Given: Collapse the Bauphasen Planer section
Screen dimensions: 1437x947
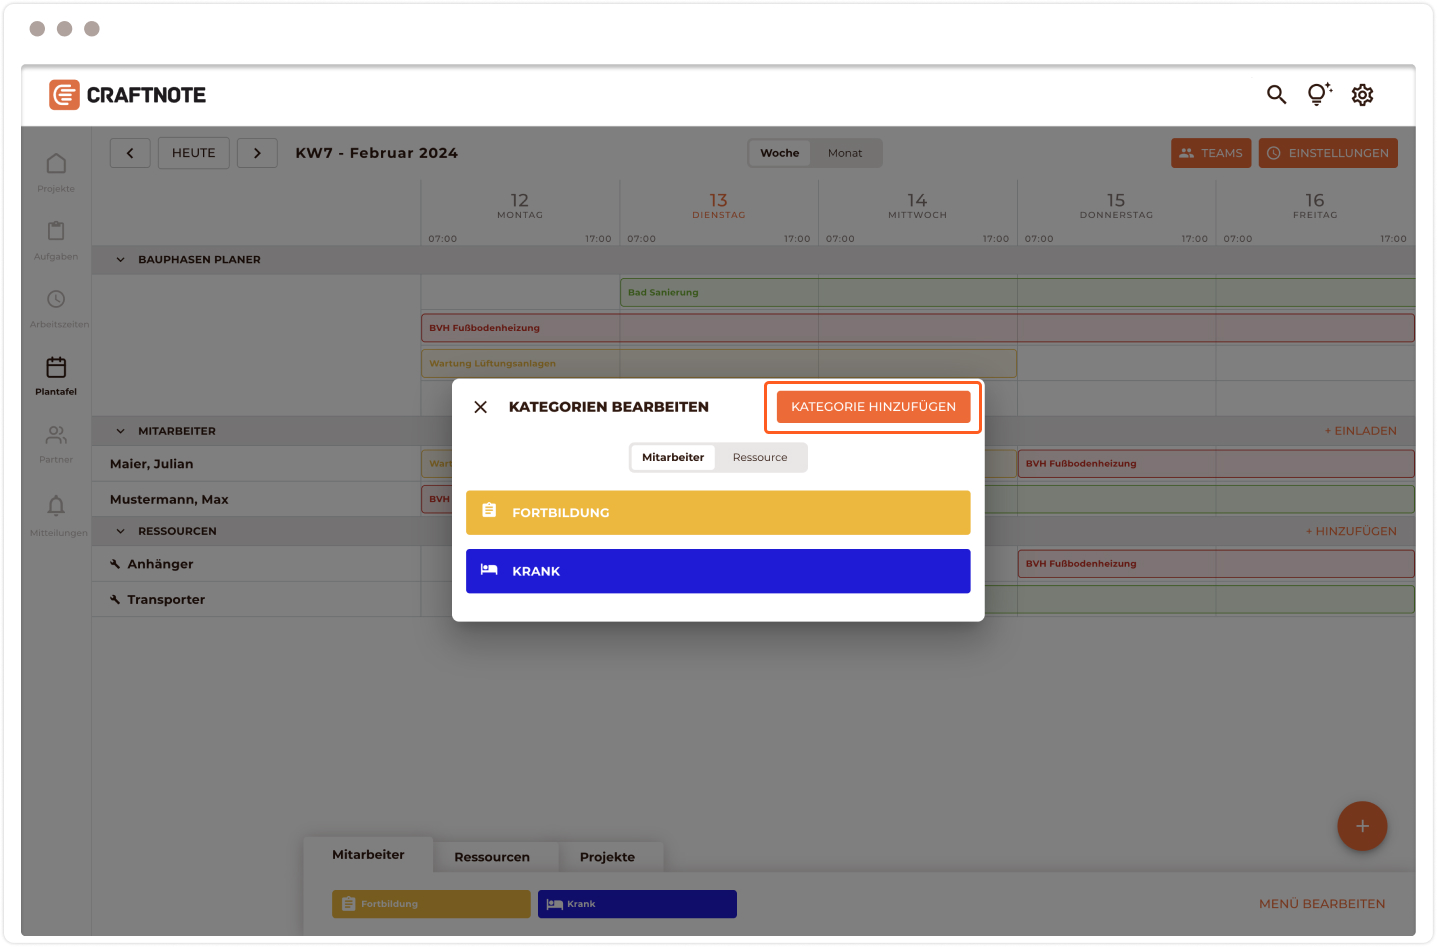Looking at the screenshot, I should pyautogui.click(x=121, y=260).
